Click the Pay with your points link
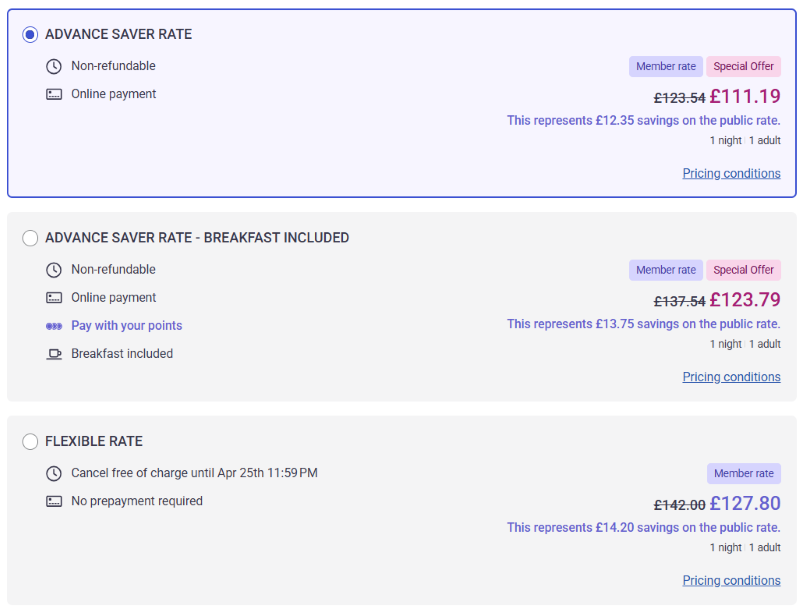800x613 pixels. (126, 326)
